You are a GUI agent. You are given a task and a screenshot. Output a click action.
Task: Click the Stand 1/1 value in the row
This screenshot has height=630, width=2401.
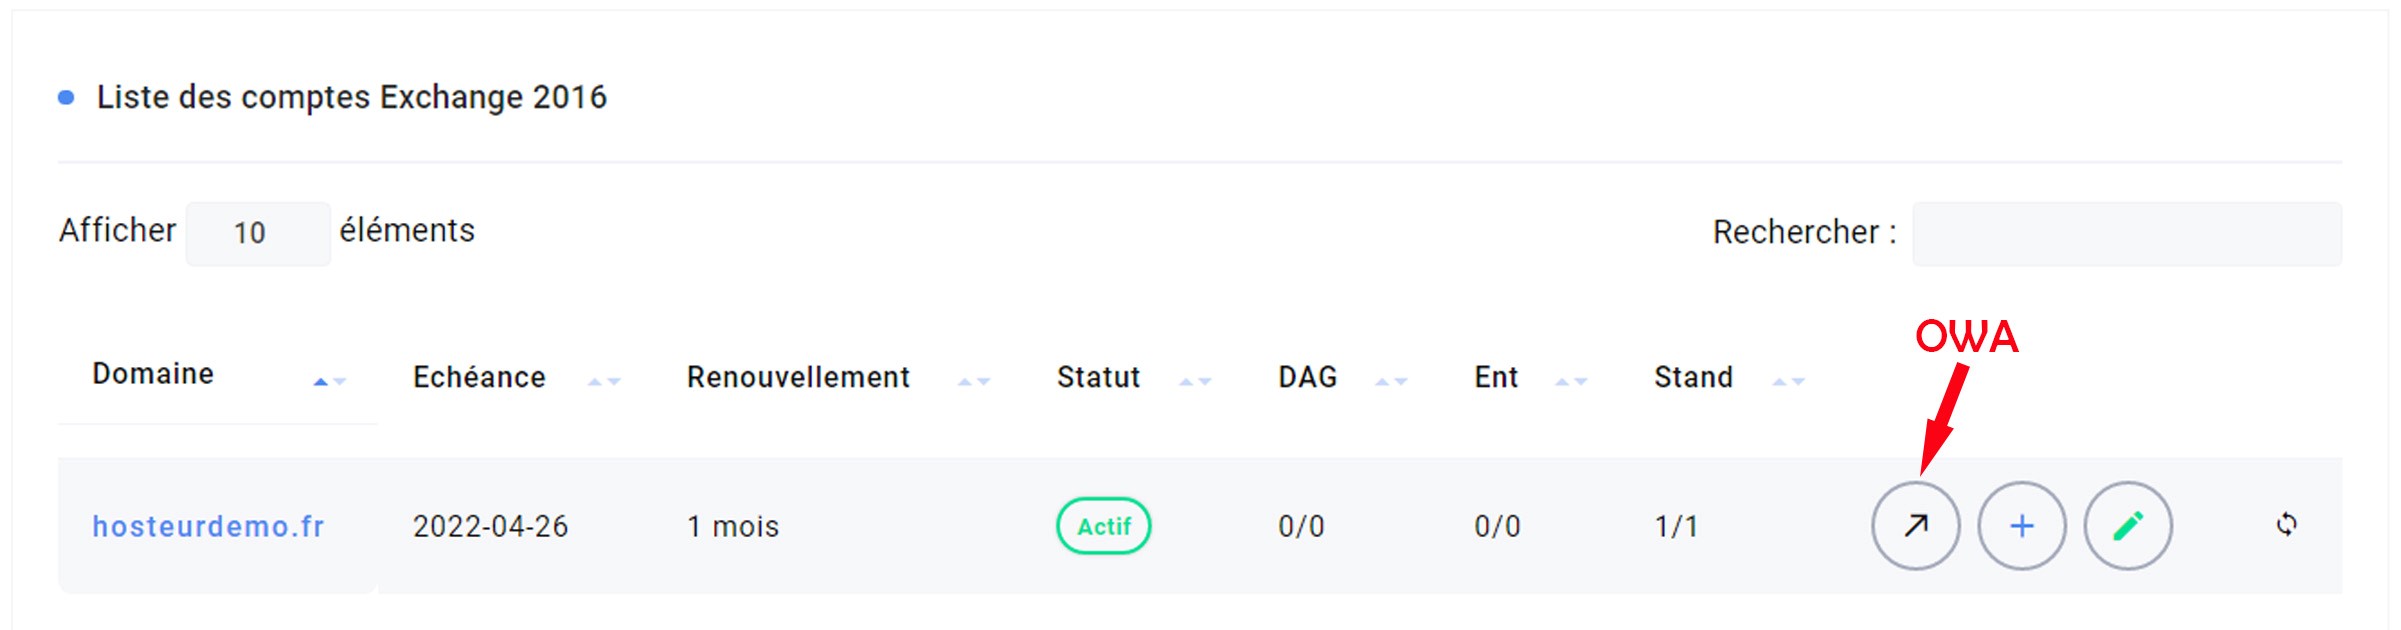pos(1676,526)
